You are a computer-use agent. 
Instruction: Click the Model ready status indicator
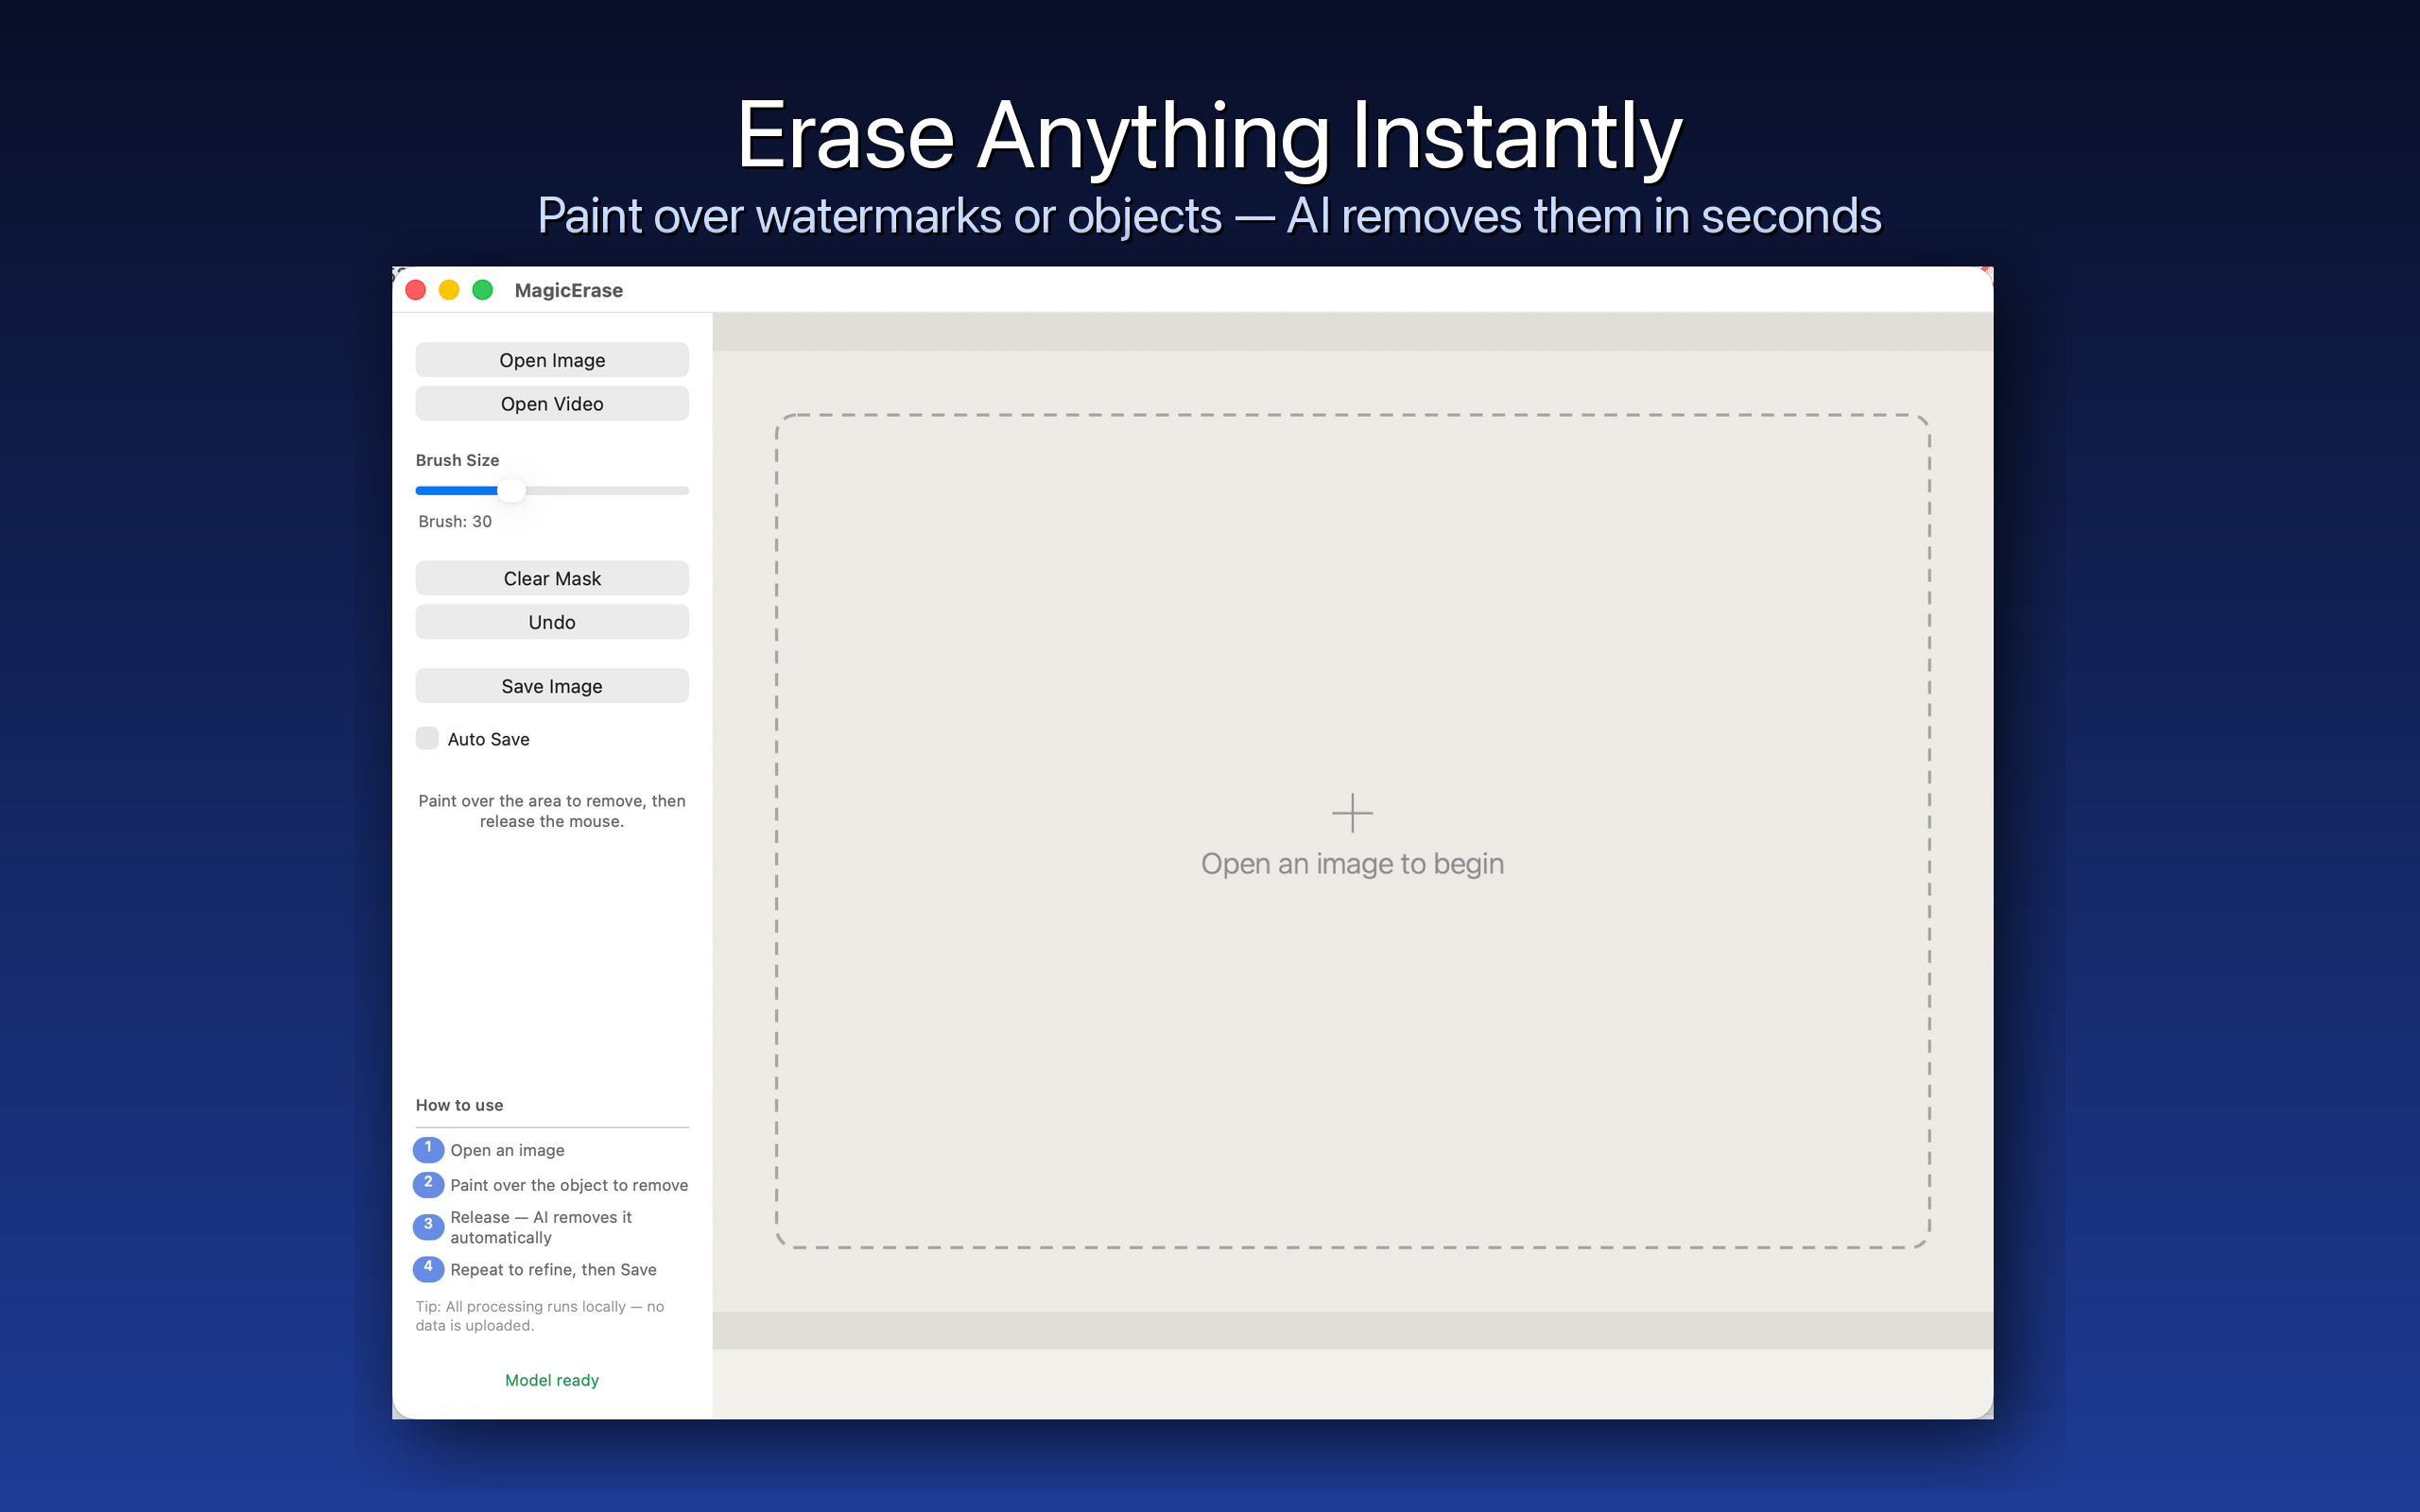tap(551, 1379)
